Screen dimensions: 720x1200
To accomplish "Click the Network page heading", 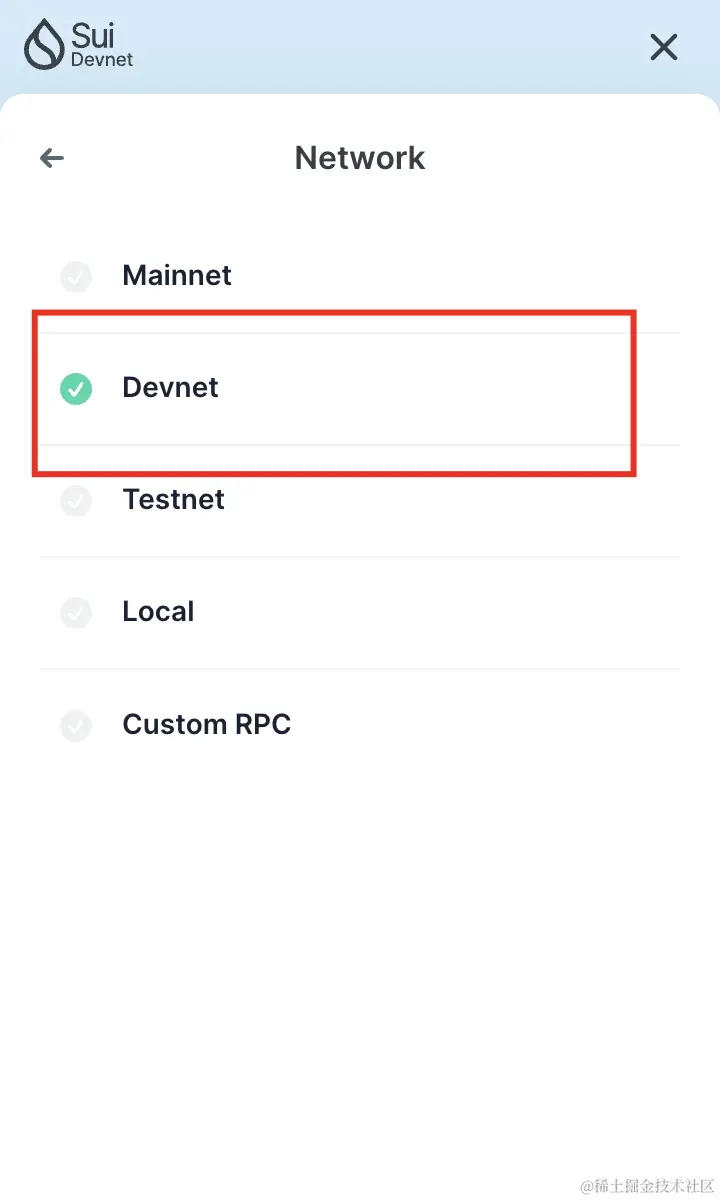I will tap(360, 158).
